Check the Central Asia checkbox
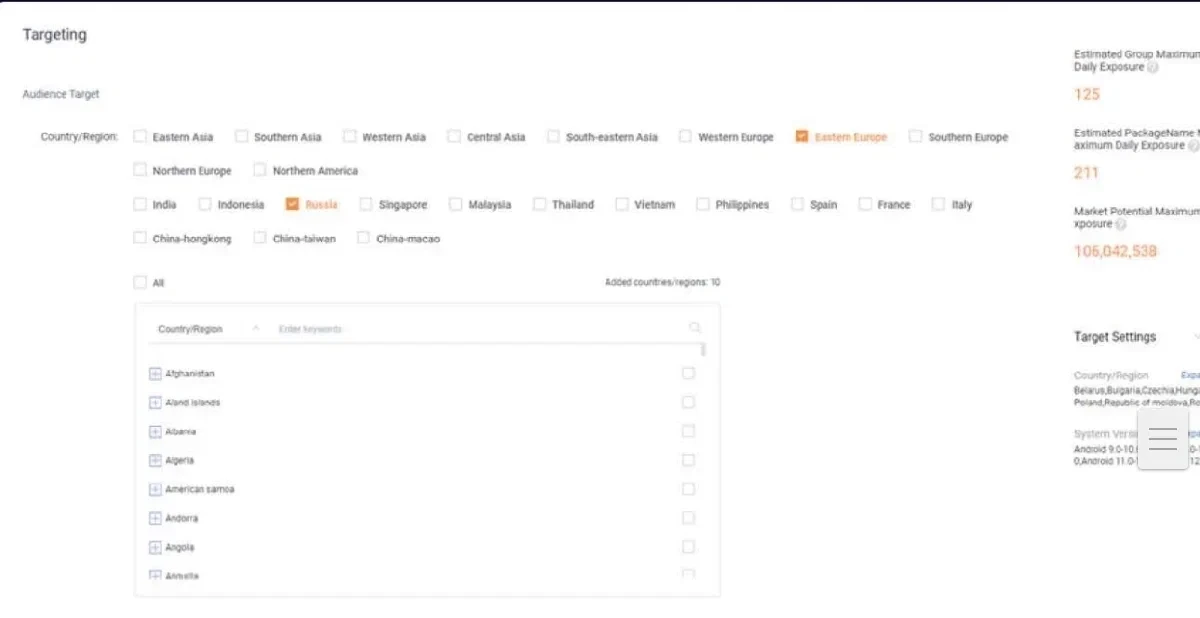The height and width of the screenshot is (618, 1200). [454, 137]
